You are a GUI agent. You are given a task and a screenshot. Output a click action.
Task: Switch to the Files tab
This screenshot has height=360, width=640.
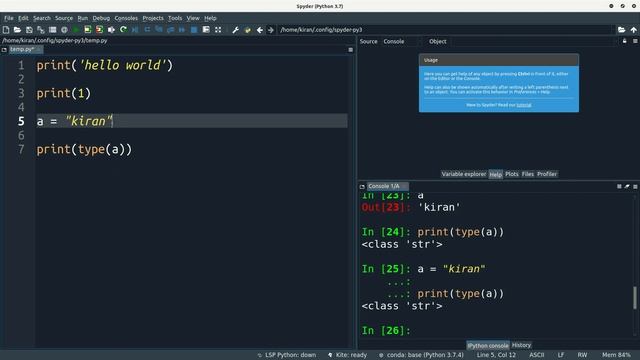527,174
